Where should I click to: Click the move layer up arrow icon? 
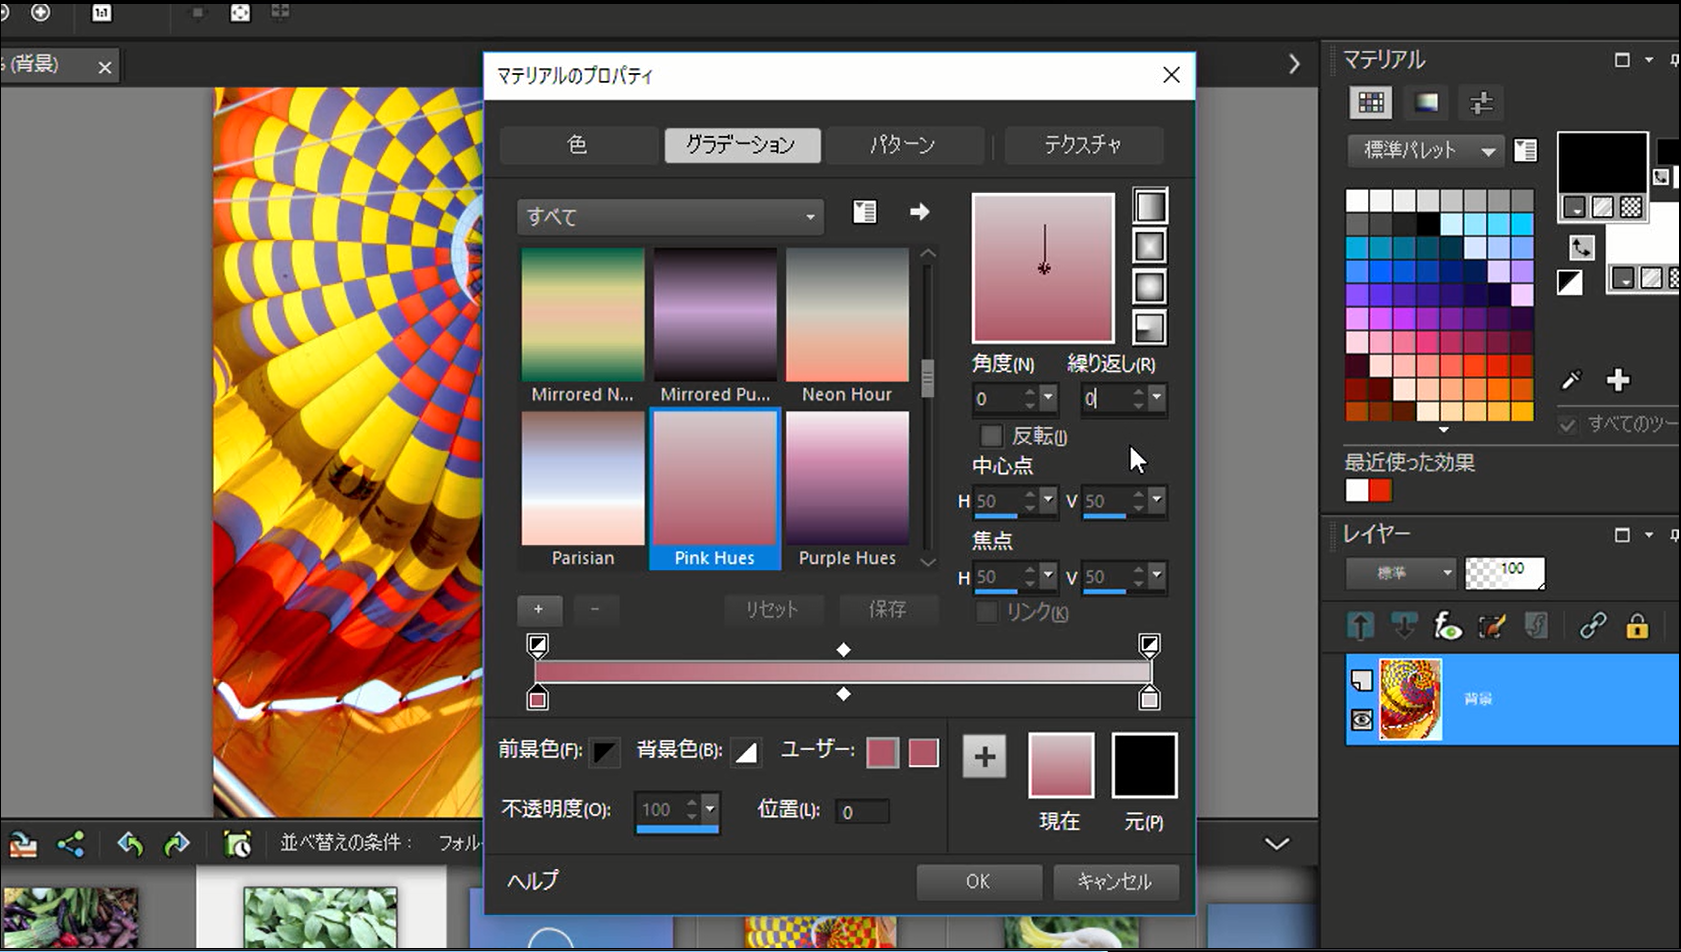(1360, 626)
